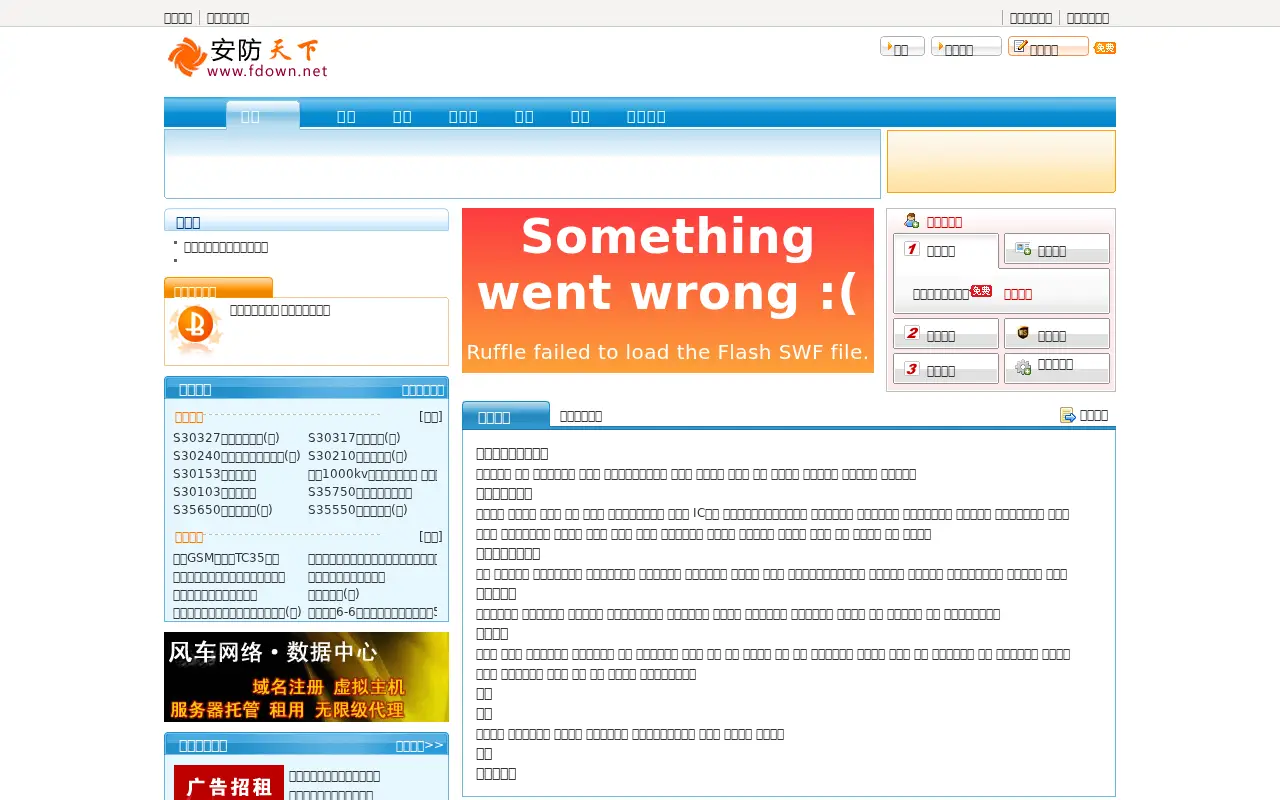Switch to the active blue tab above the article

[x=506, y=415]
